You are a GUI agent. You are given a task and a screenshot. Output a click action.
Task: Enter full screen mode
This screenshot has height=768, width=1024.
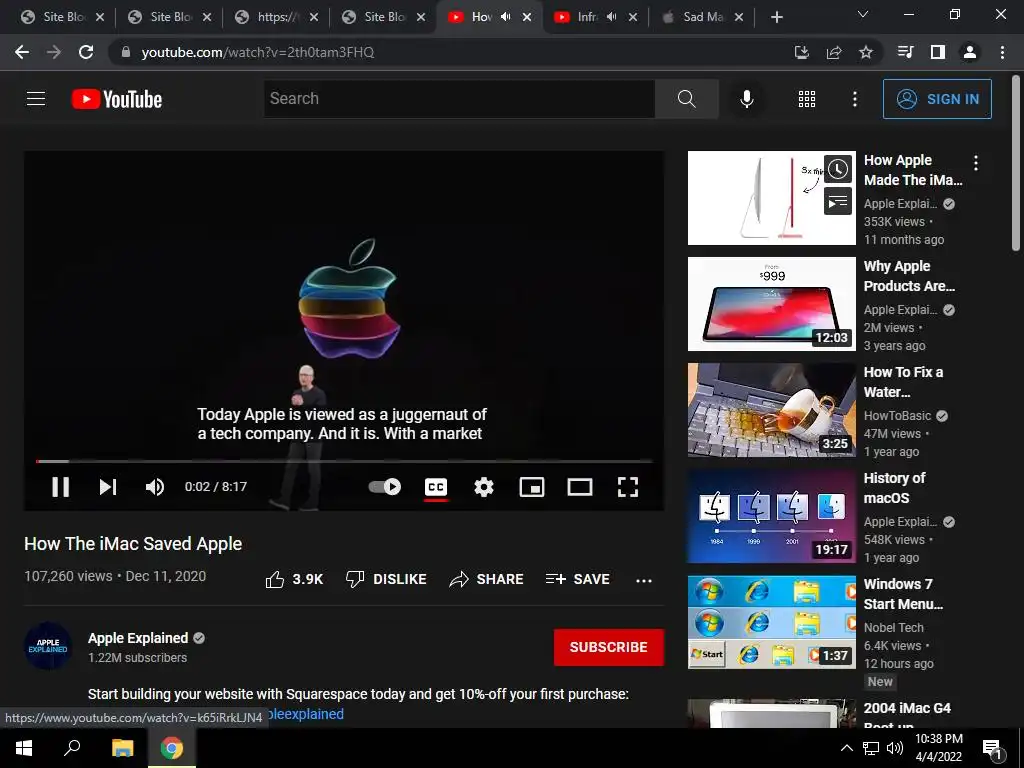pyautogui.click(x=628, y=487)
